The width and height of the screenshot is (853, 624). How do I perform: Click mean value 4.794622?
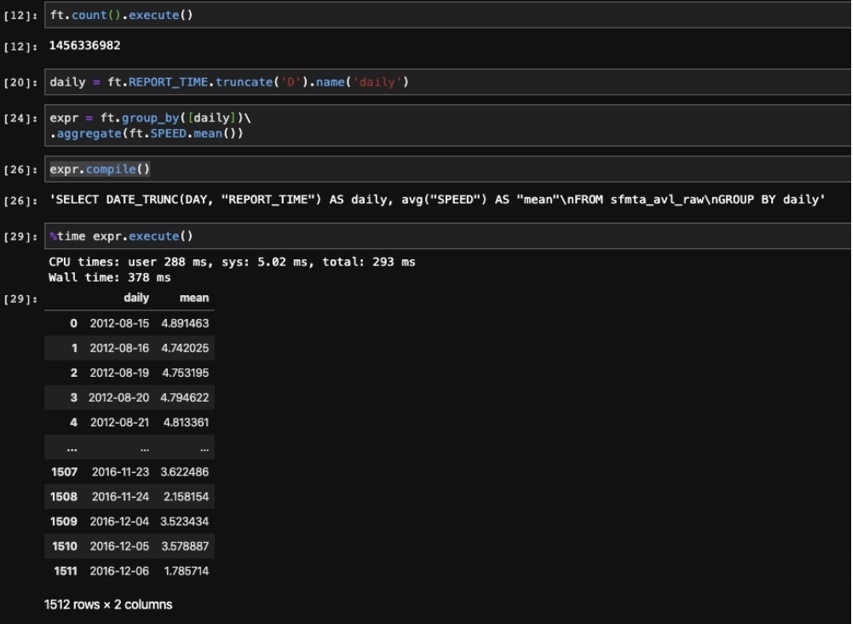point(184,398)
